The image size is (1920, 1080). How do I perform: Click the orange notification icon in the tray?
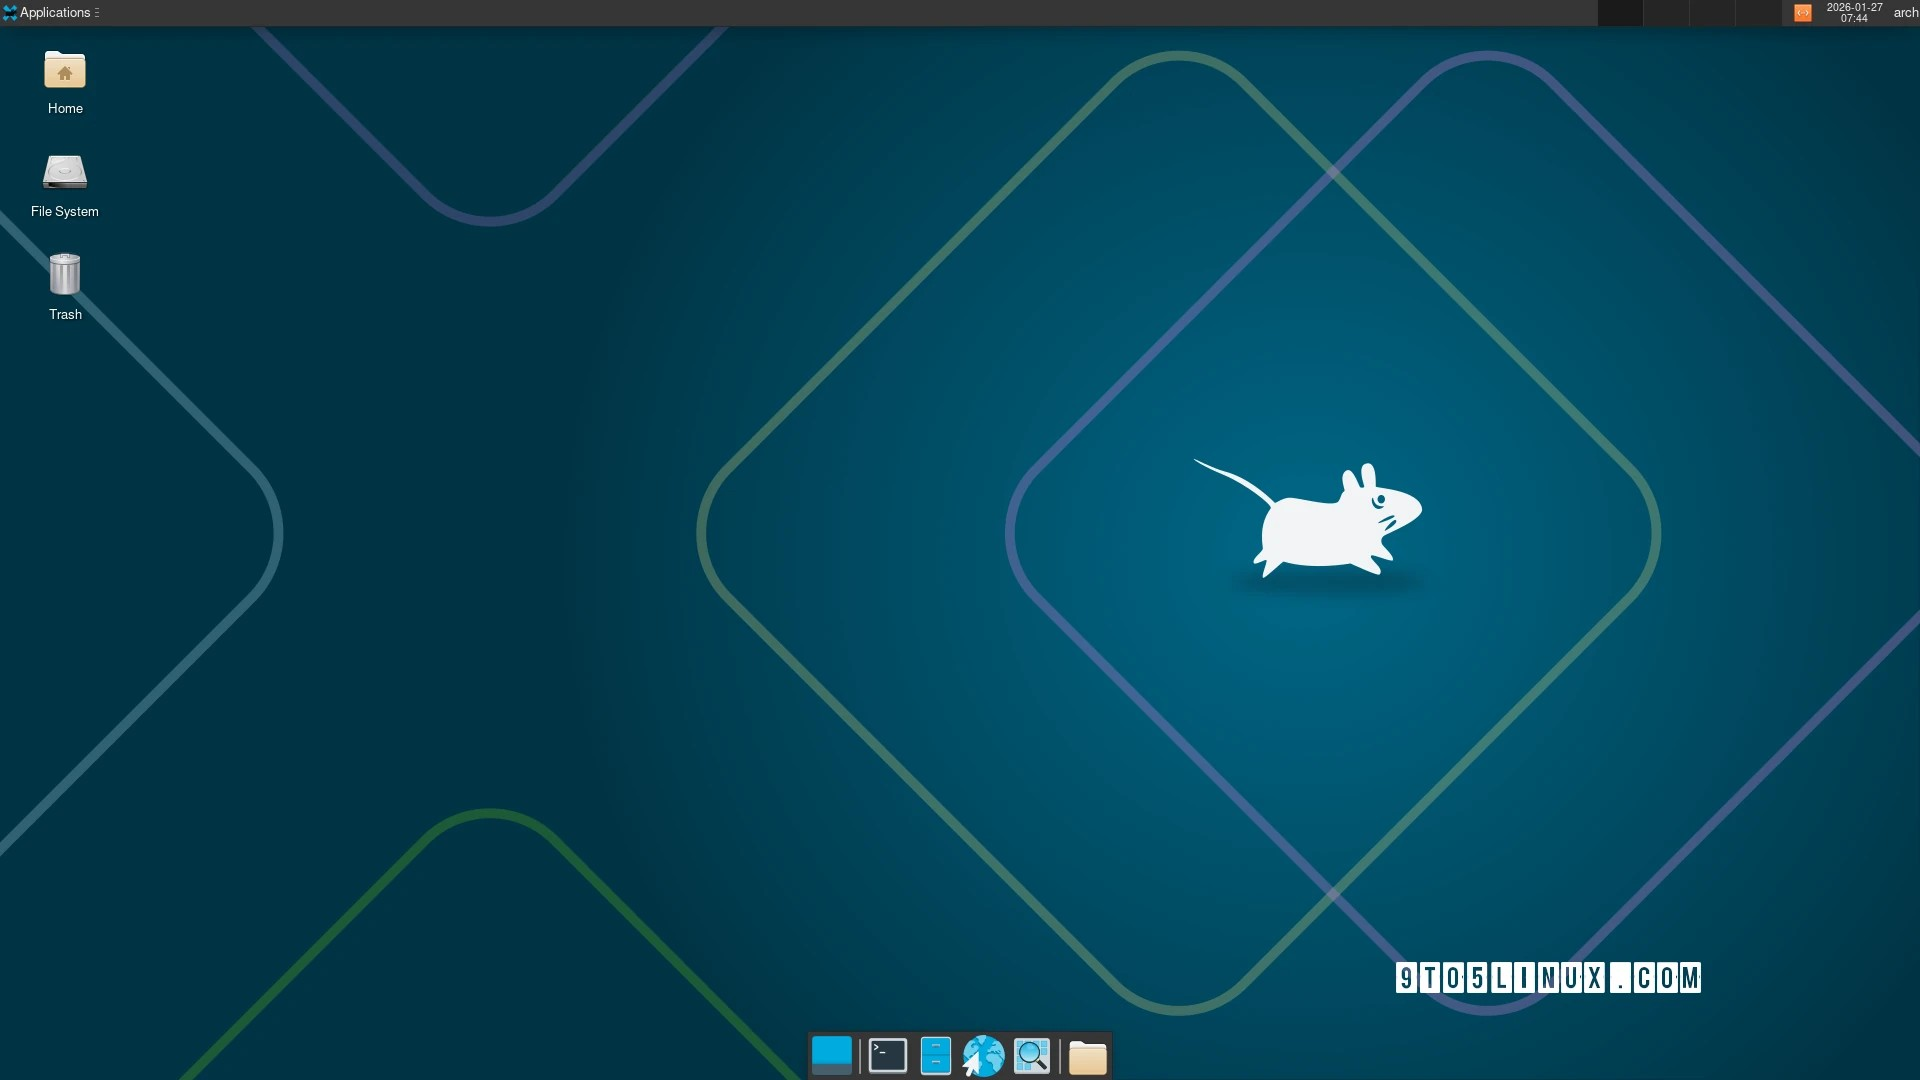point(1804,13)
